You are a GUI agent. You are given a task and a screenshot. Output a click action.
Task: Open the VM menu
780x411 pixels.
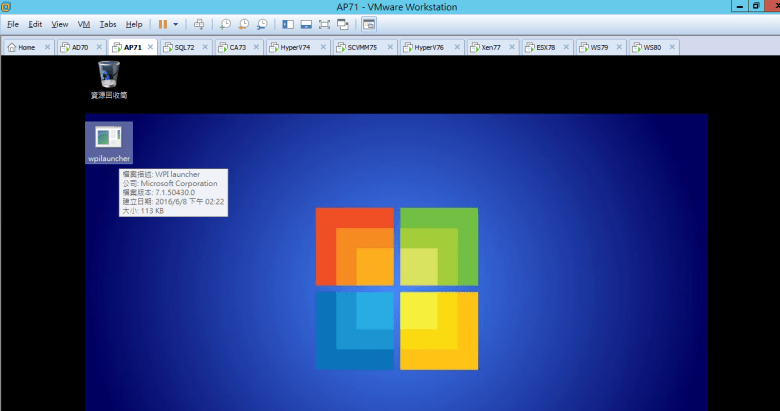coord(83,23)
